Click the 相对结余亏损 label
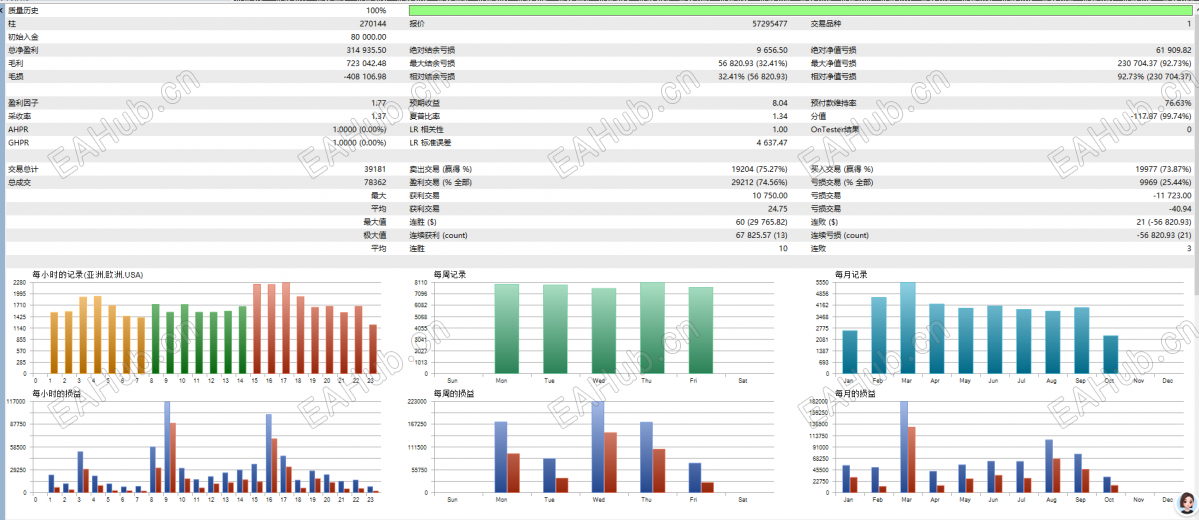1199x520 pixels. [432, 76]
